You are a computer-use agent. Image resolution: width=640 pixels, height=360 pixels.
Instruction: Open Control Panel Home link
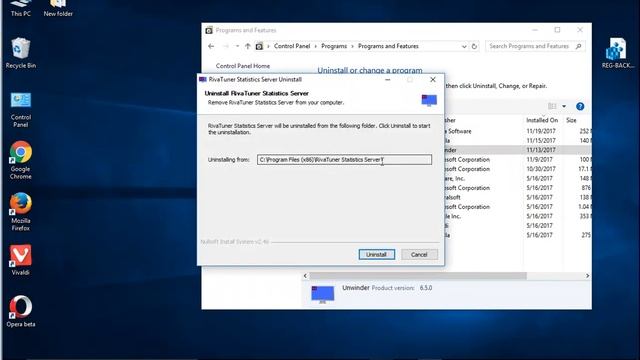pyautogui.click(x=242, y=66)
